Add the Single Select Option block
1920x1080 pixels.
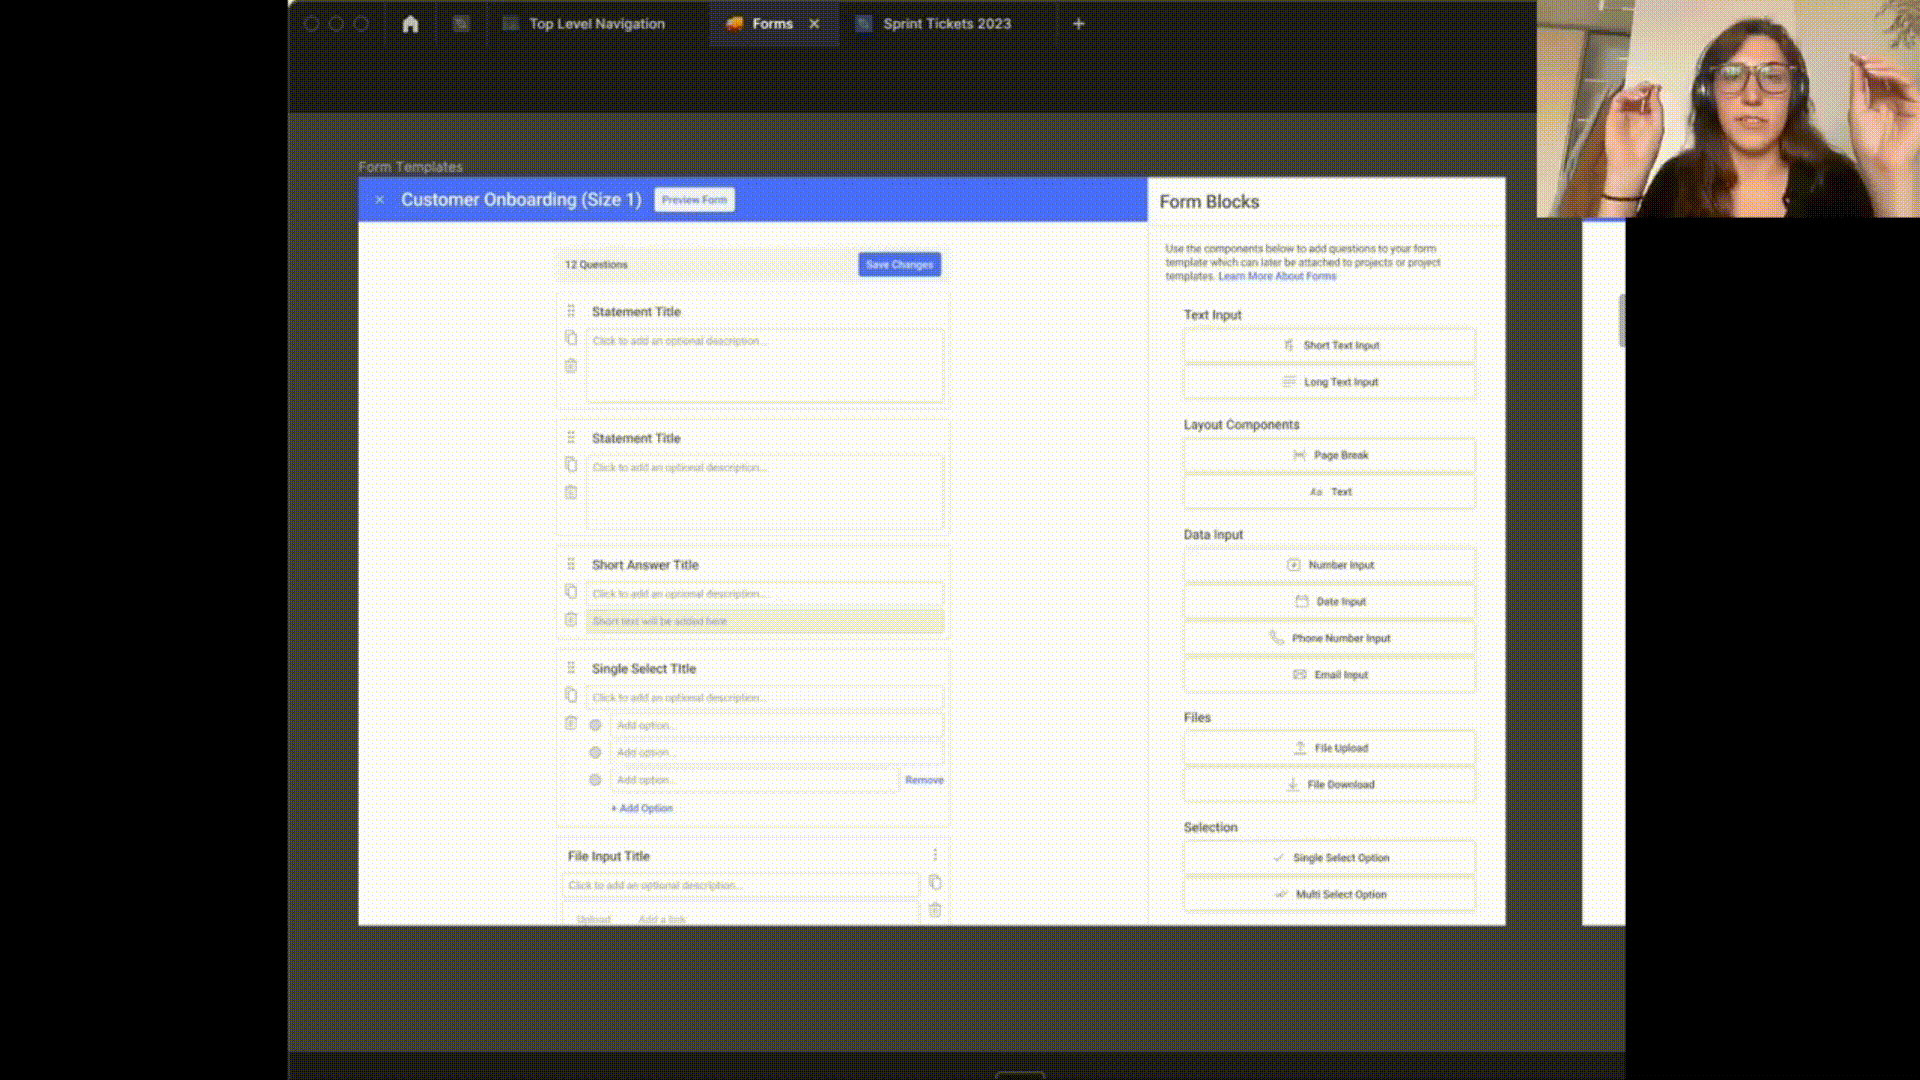[1329, 858]
